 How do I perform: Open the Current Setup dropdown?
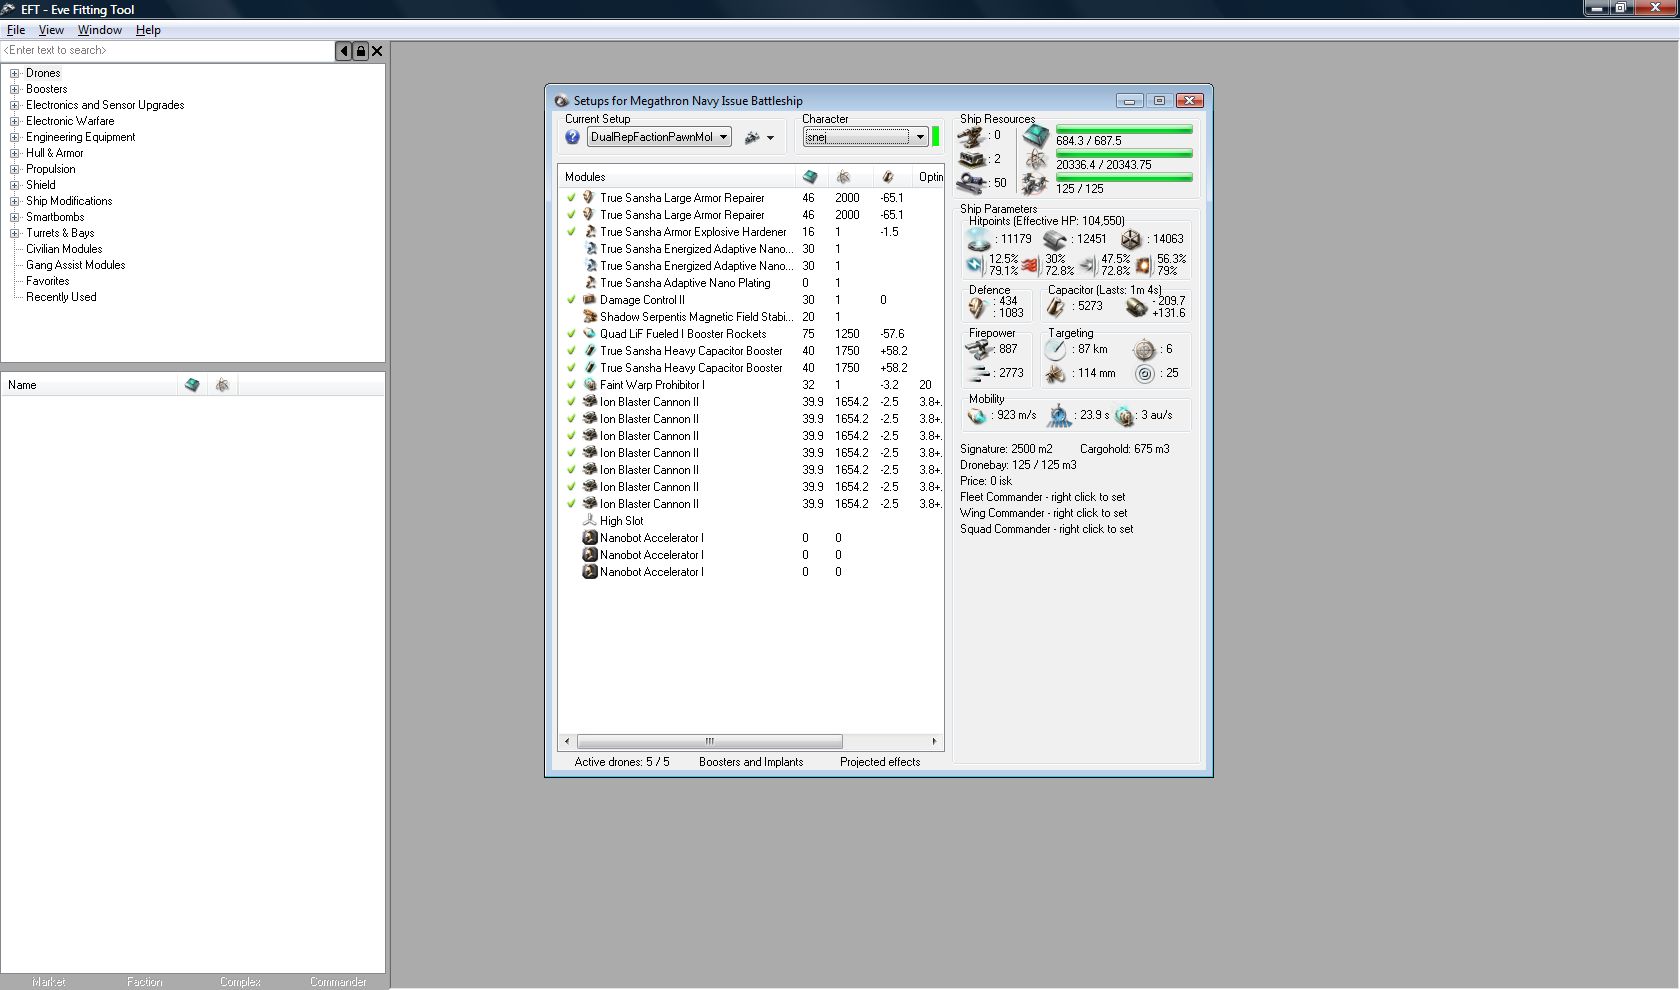click(723, 137)
